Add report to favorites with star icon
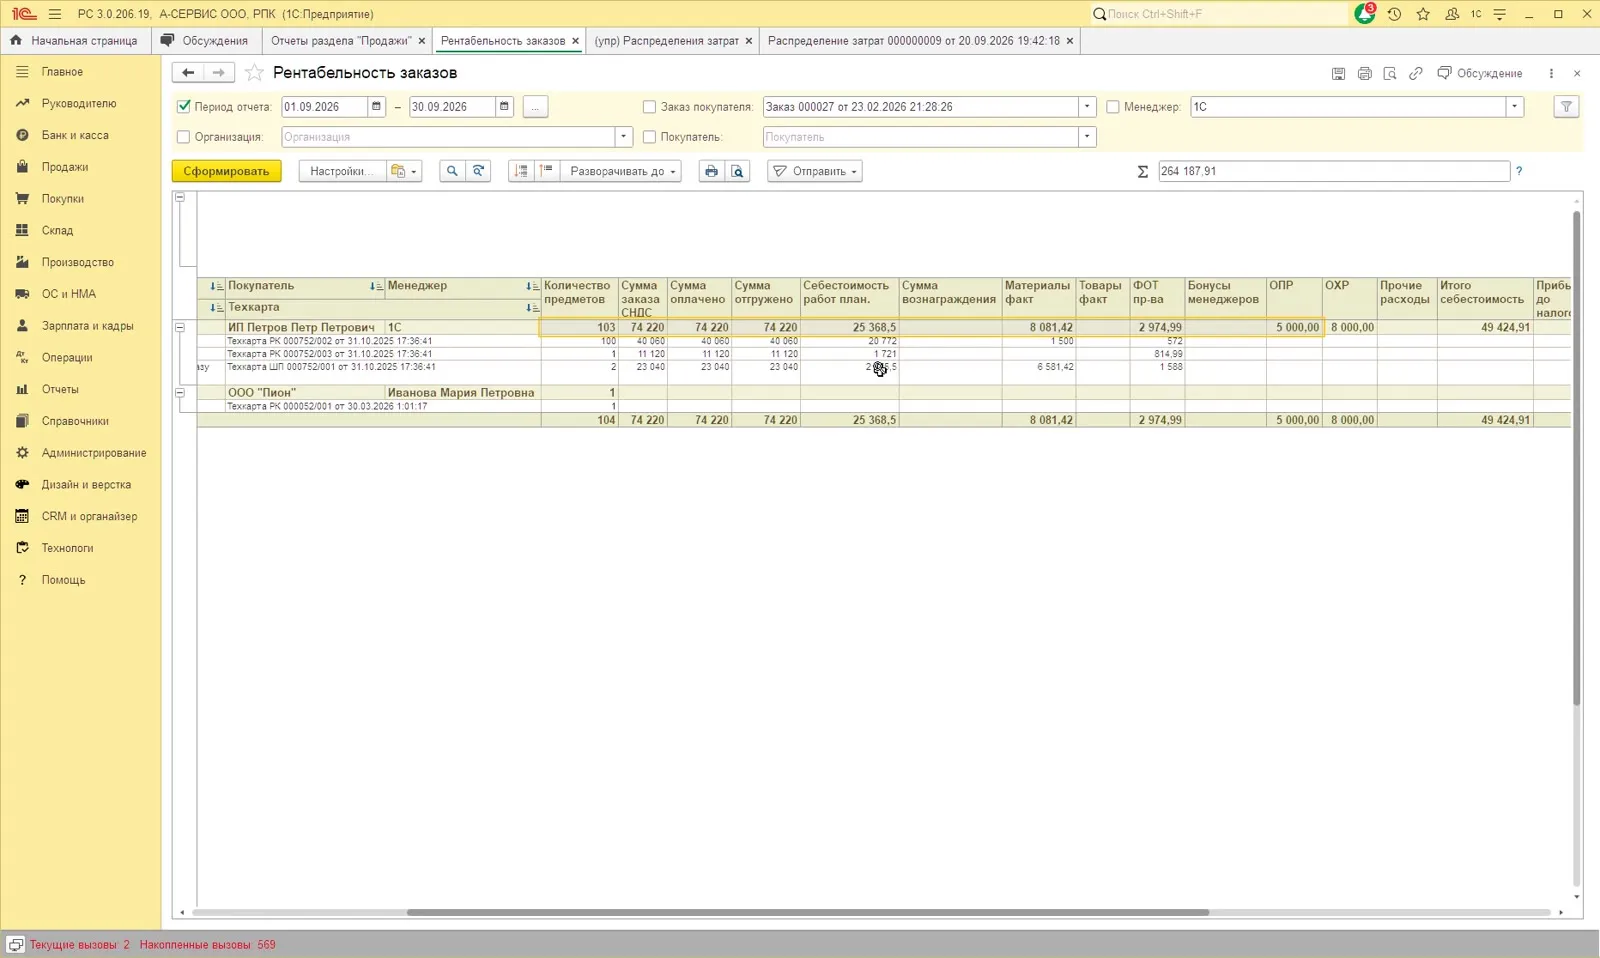The image size is (1600, 958). pos(255,72)
